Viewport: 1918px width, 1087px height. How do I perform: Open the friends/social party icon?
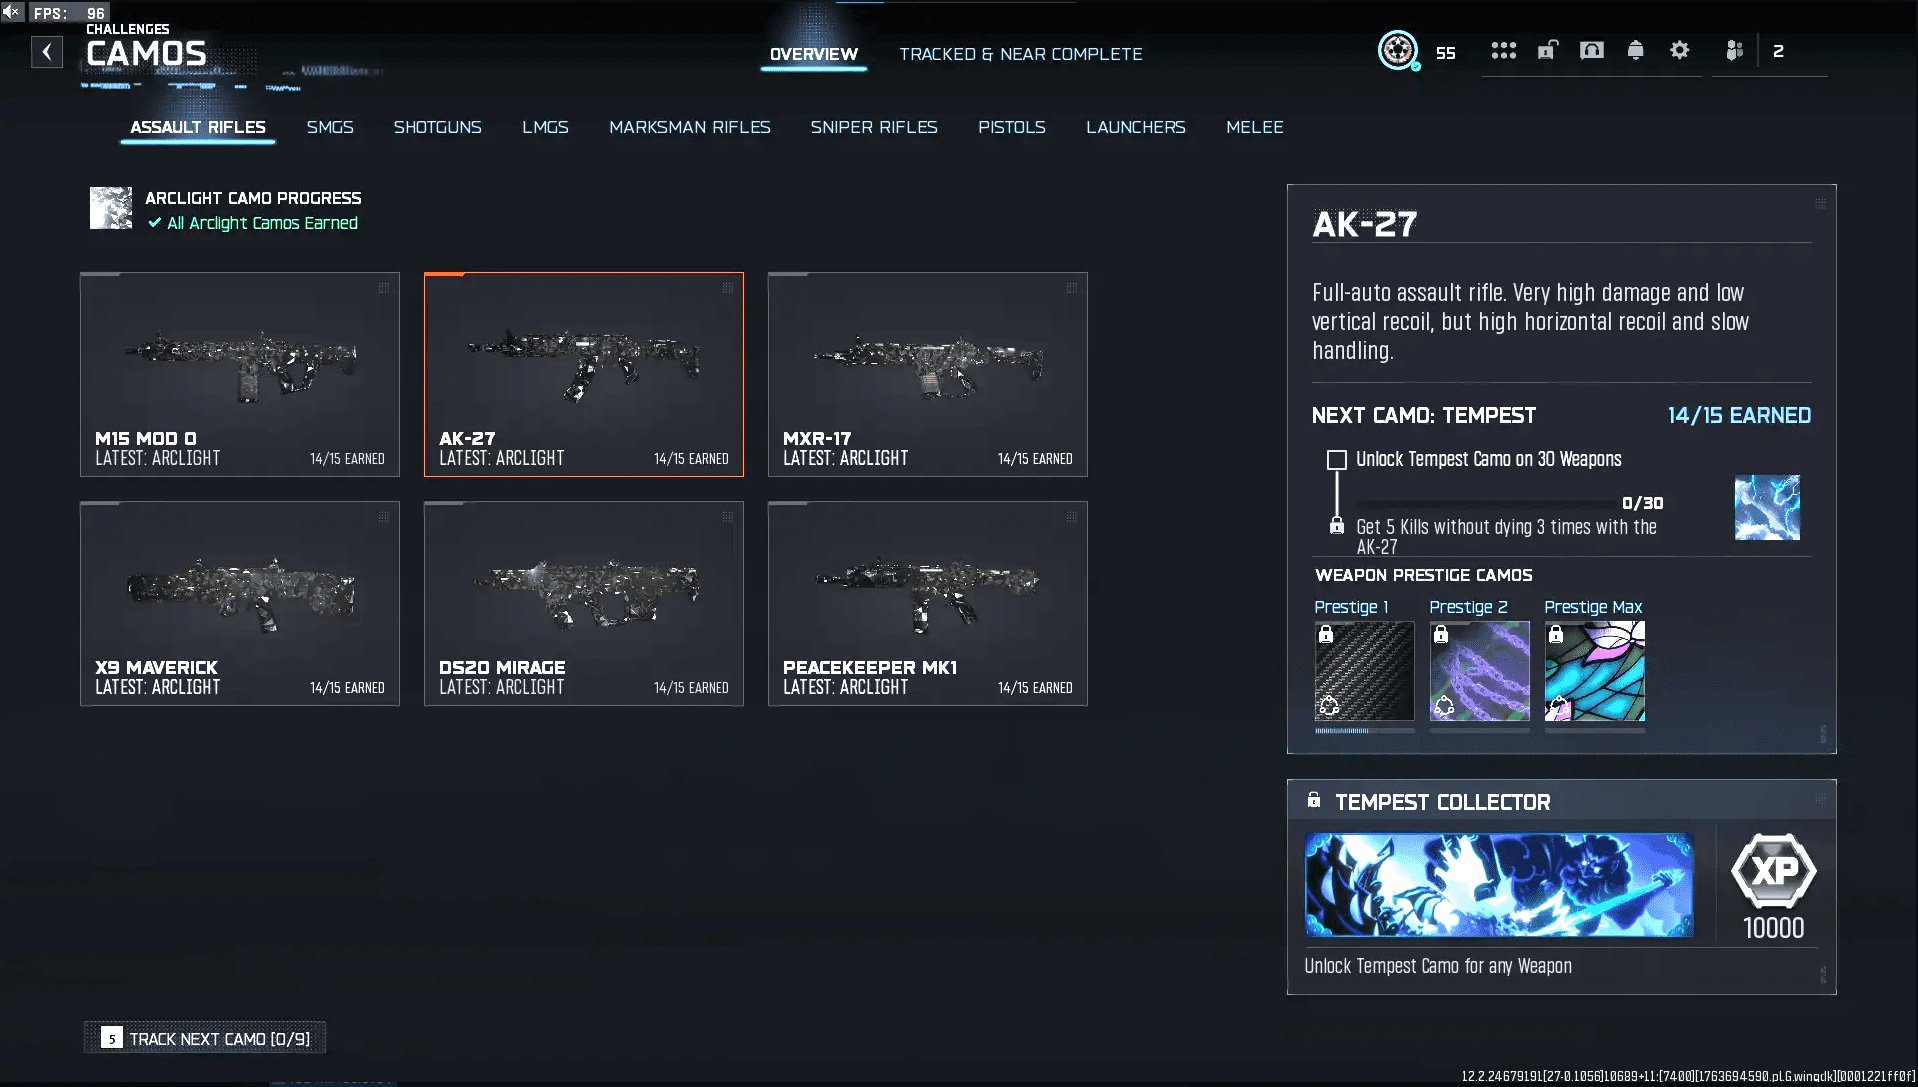tap(1734, 50)
